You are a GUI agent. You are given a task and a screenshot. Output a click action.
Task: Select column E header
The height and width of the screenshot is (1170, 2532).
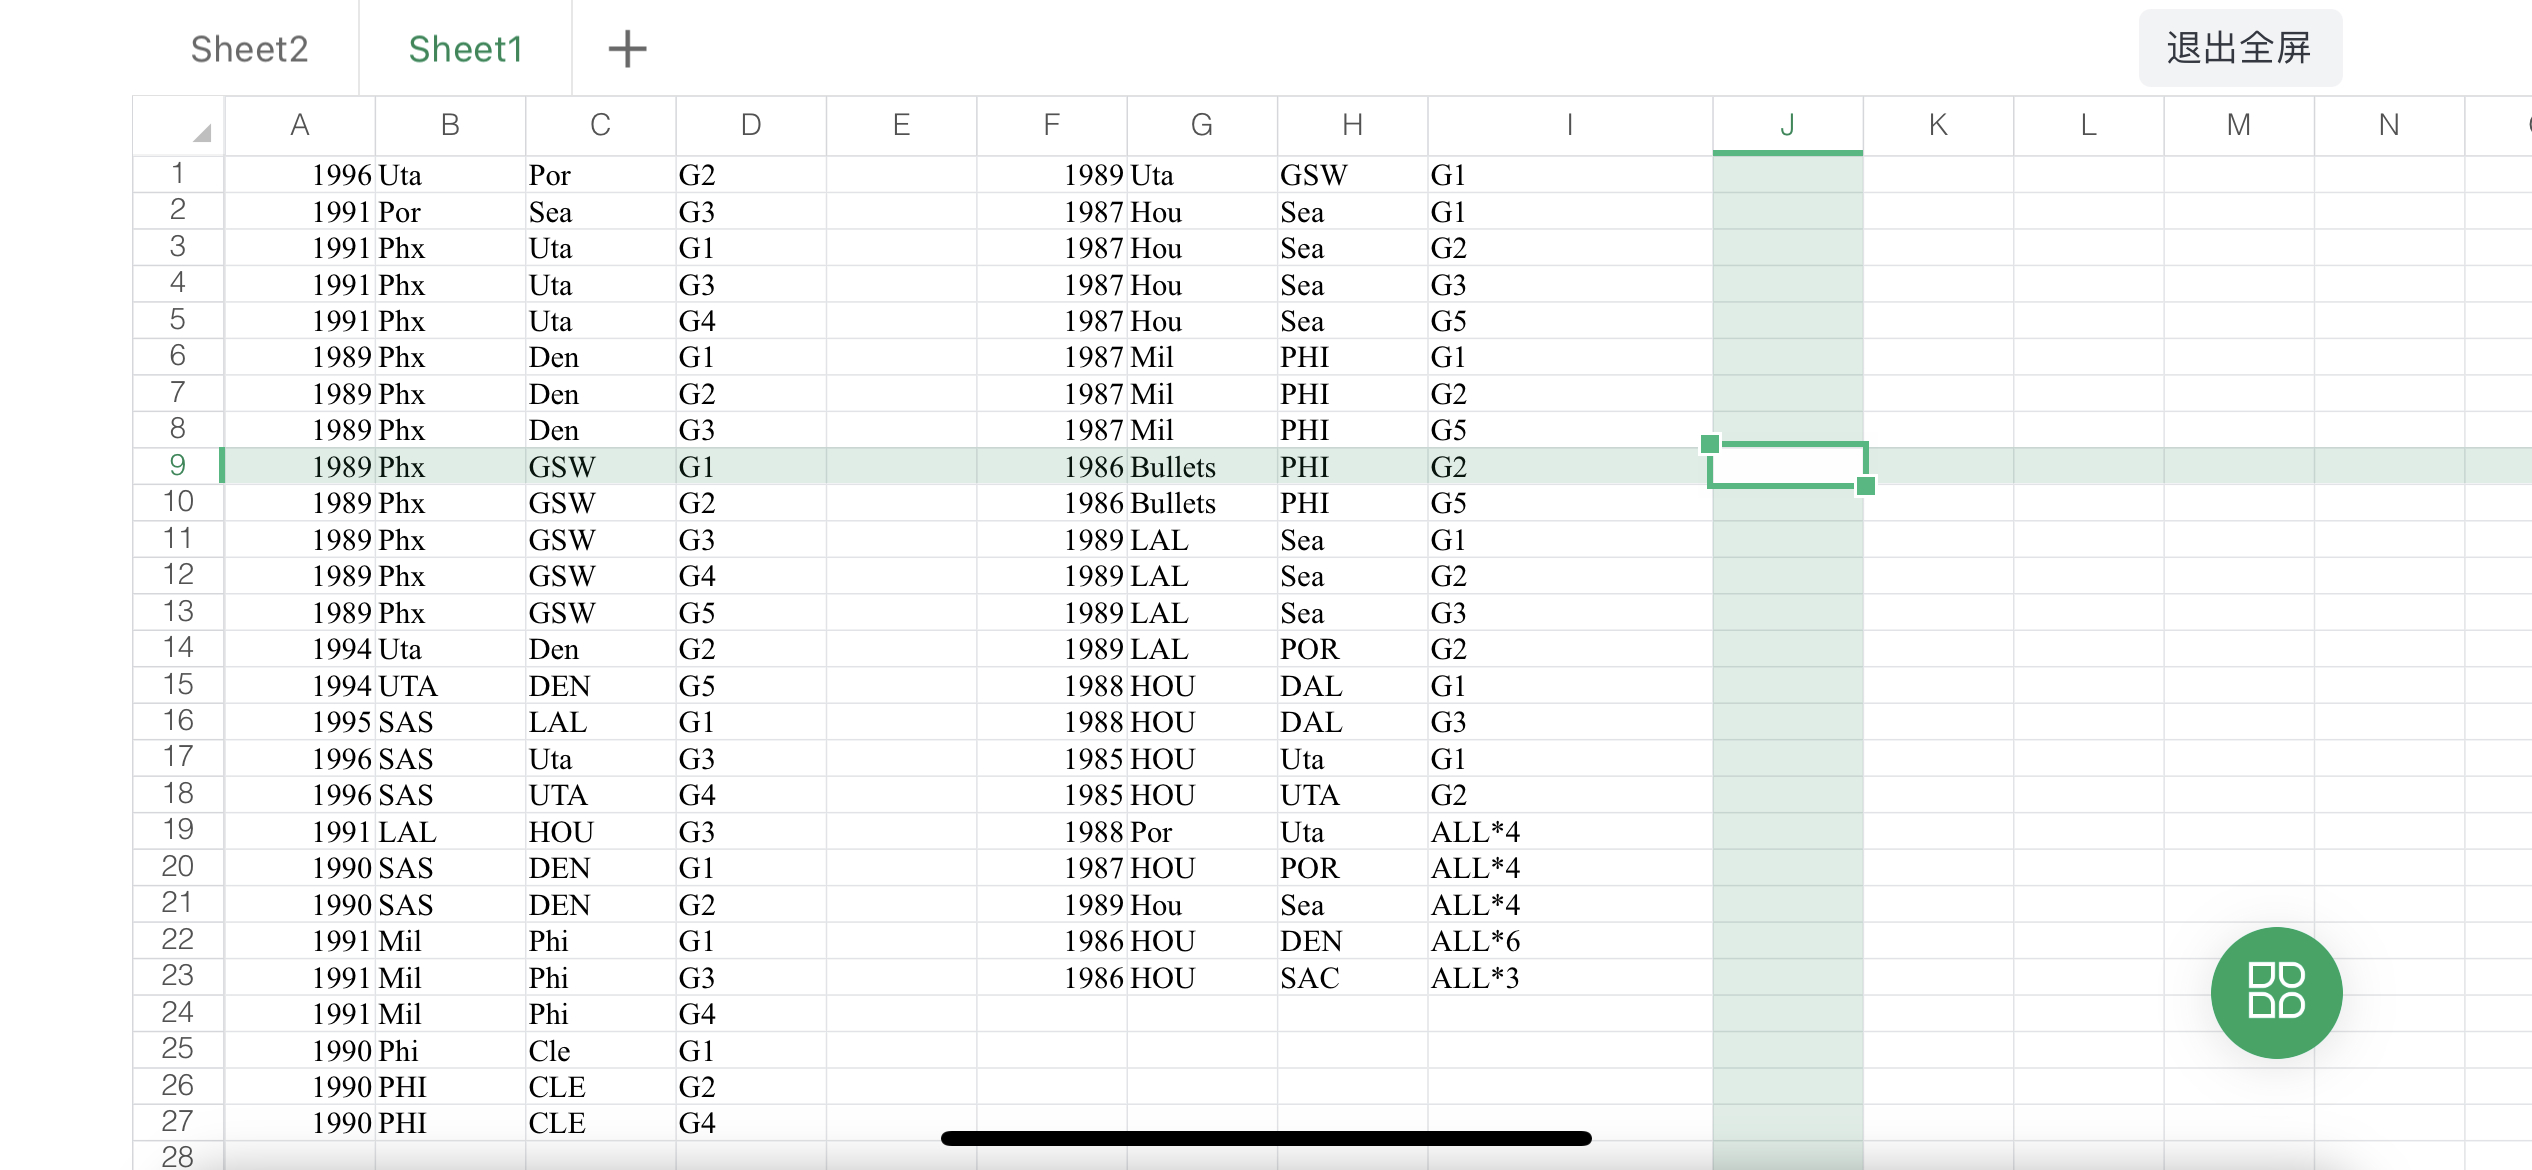coord(901,125)
